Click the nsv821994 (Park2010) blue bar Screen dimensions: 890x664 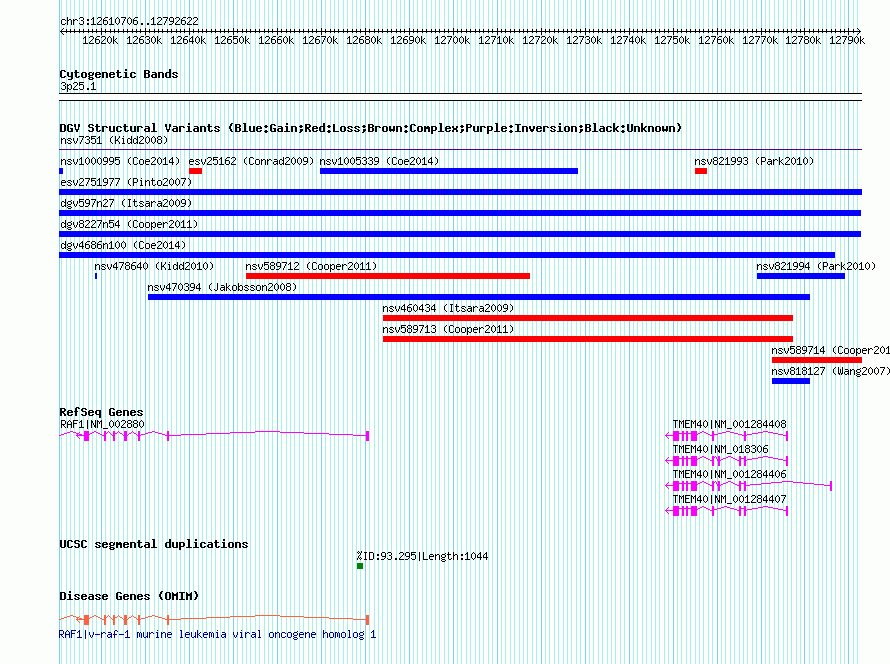click(800, 276)
